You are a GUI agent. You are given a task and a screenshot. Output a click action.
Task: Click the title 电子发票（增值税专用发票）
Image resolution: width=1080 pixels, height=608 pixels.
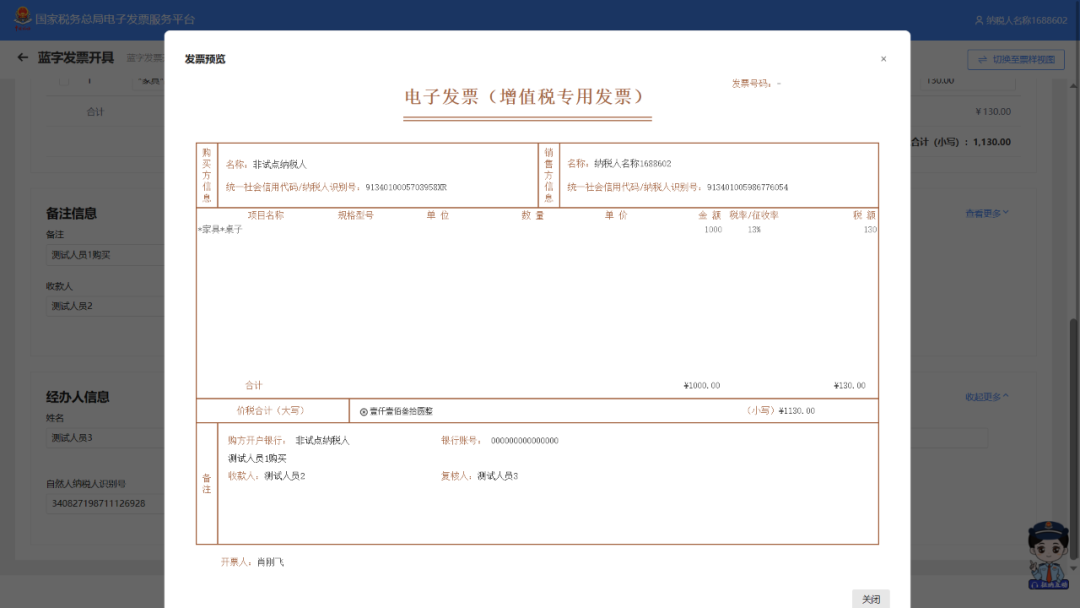[527, 96]
